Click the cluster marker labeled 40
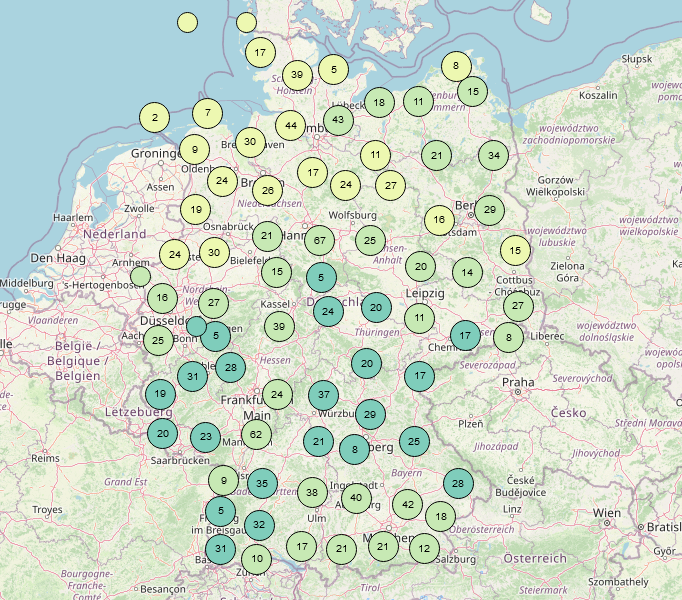 point(356,498)
